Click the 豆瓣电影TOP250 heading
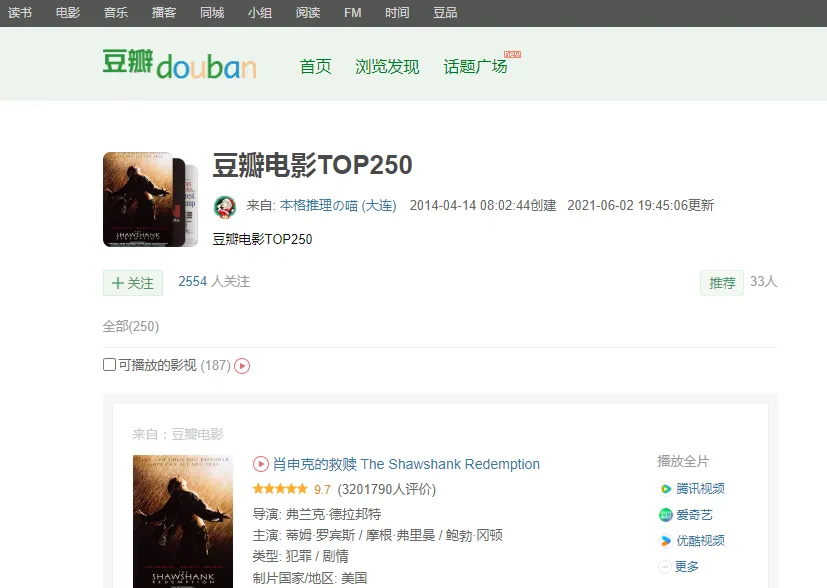Image resolution: width=827 pixels, height=588 pixels. tap(312, 165)
